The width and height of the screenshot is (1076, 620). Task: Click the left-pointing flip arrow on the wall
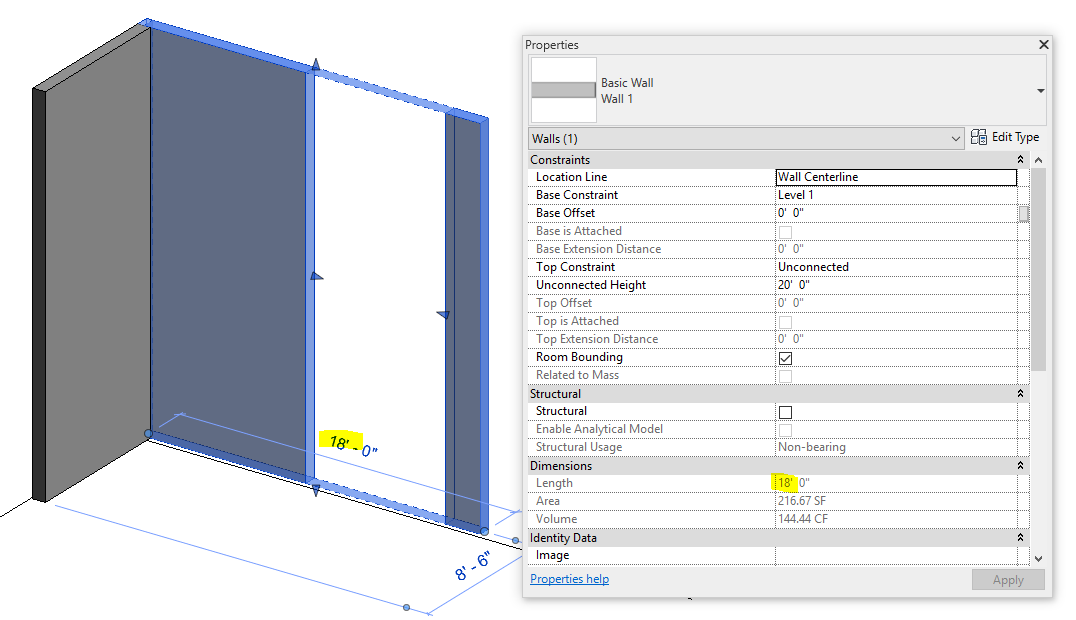[443, 314]
